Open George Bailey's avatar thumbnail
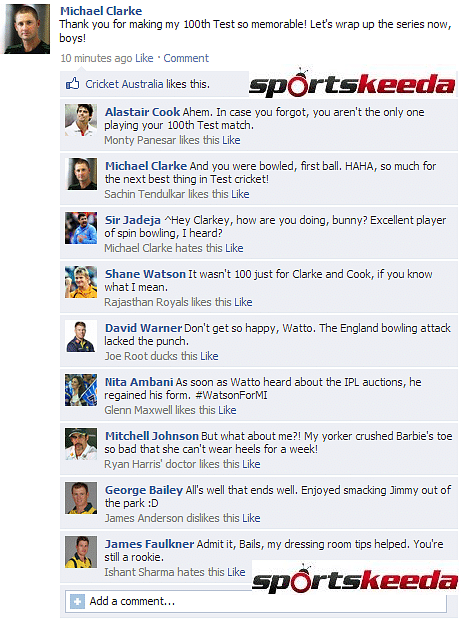This screenshot has width=463, height=625. coord(81,498)
